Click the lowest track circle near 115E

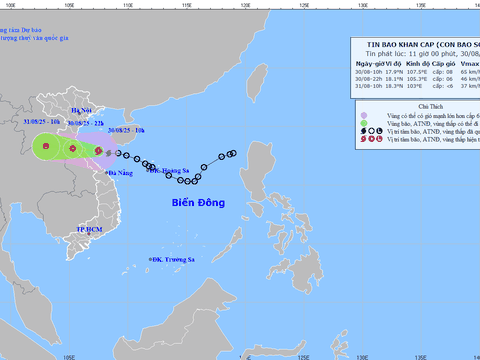[187, 181]
